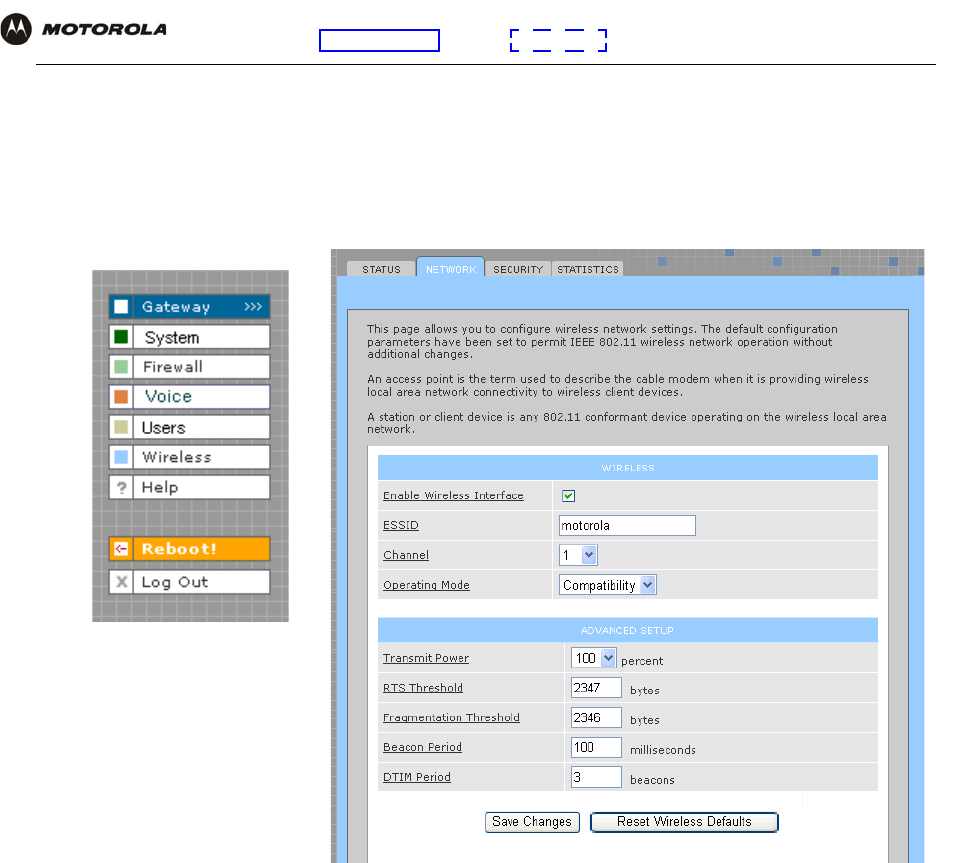The height and width of the screenshot is (863, 965).
Task: Switch to the SECURITY tab
Action: [x=518, y=269]
